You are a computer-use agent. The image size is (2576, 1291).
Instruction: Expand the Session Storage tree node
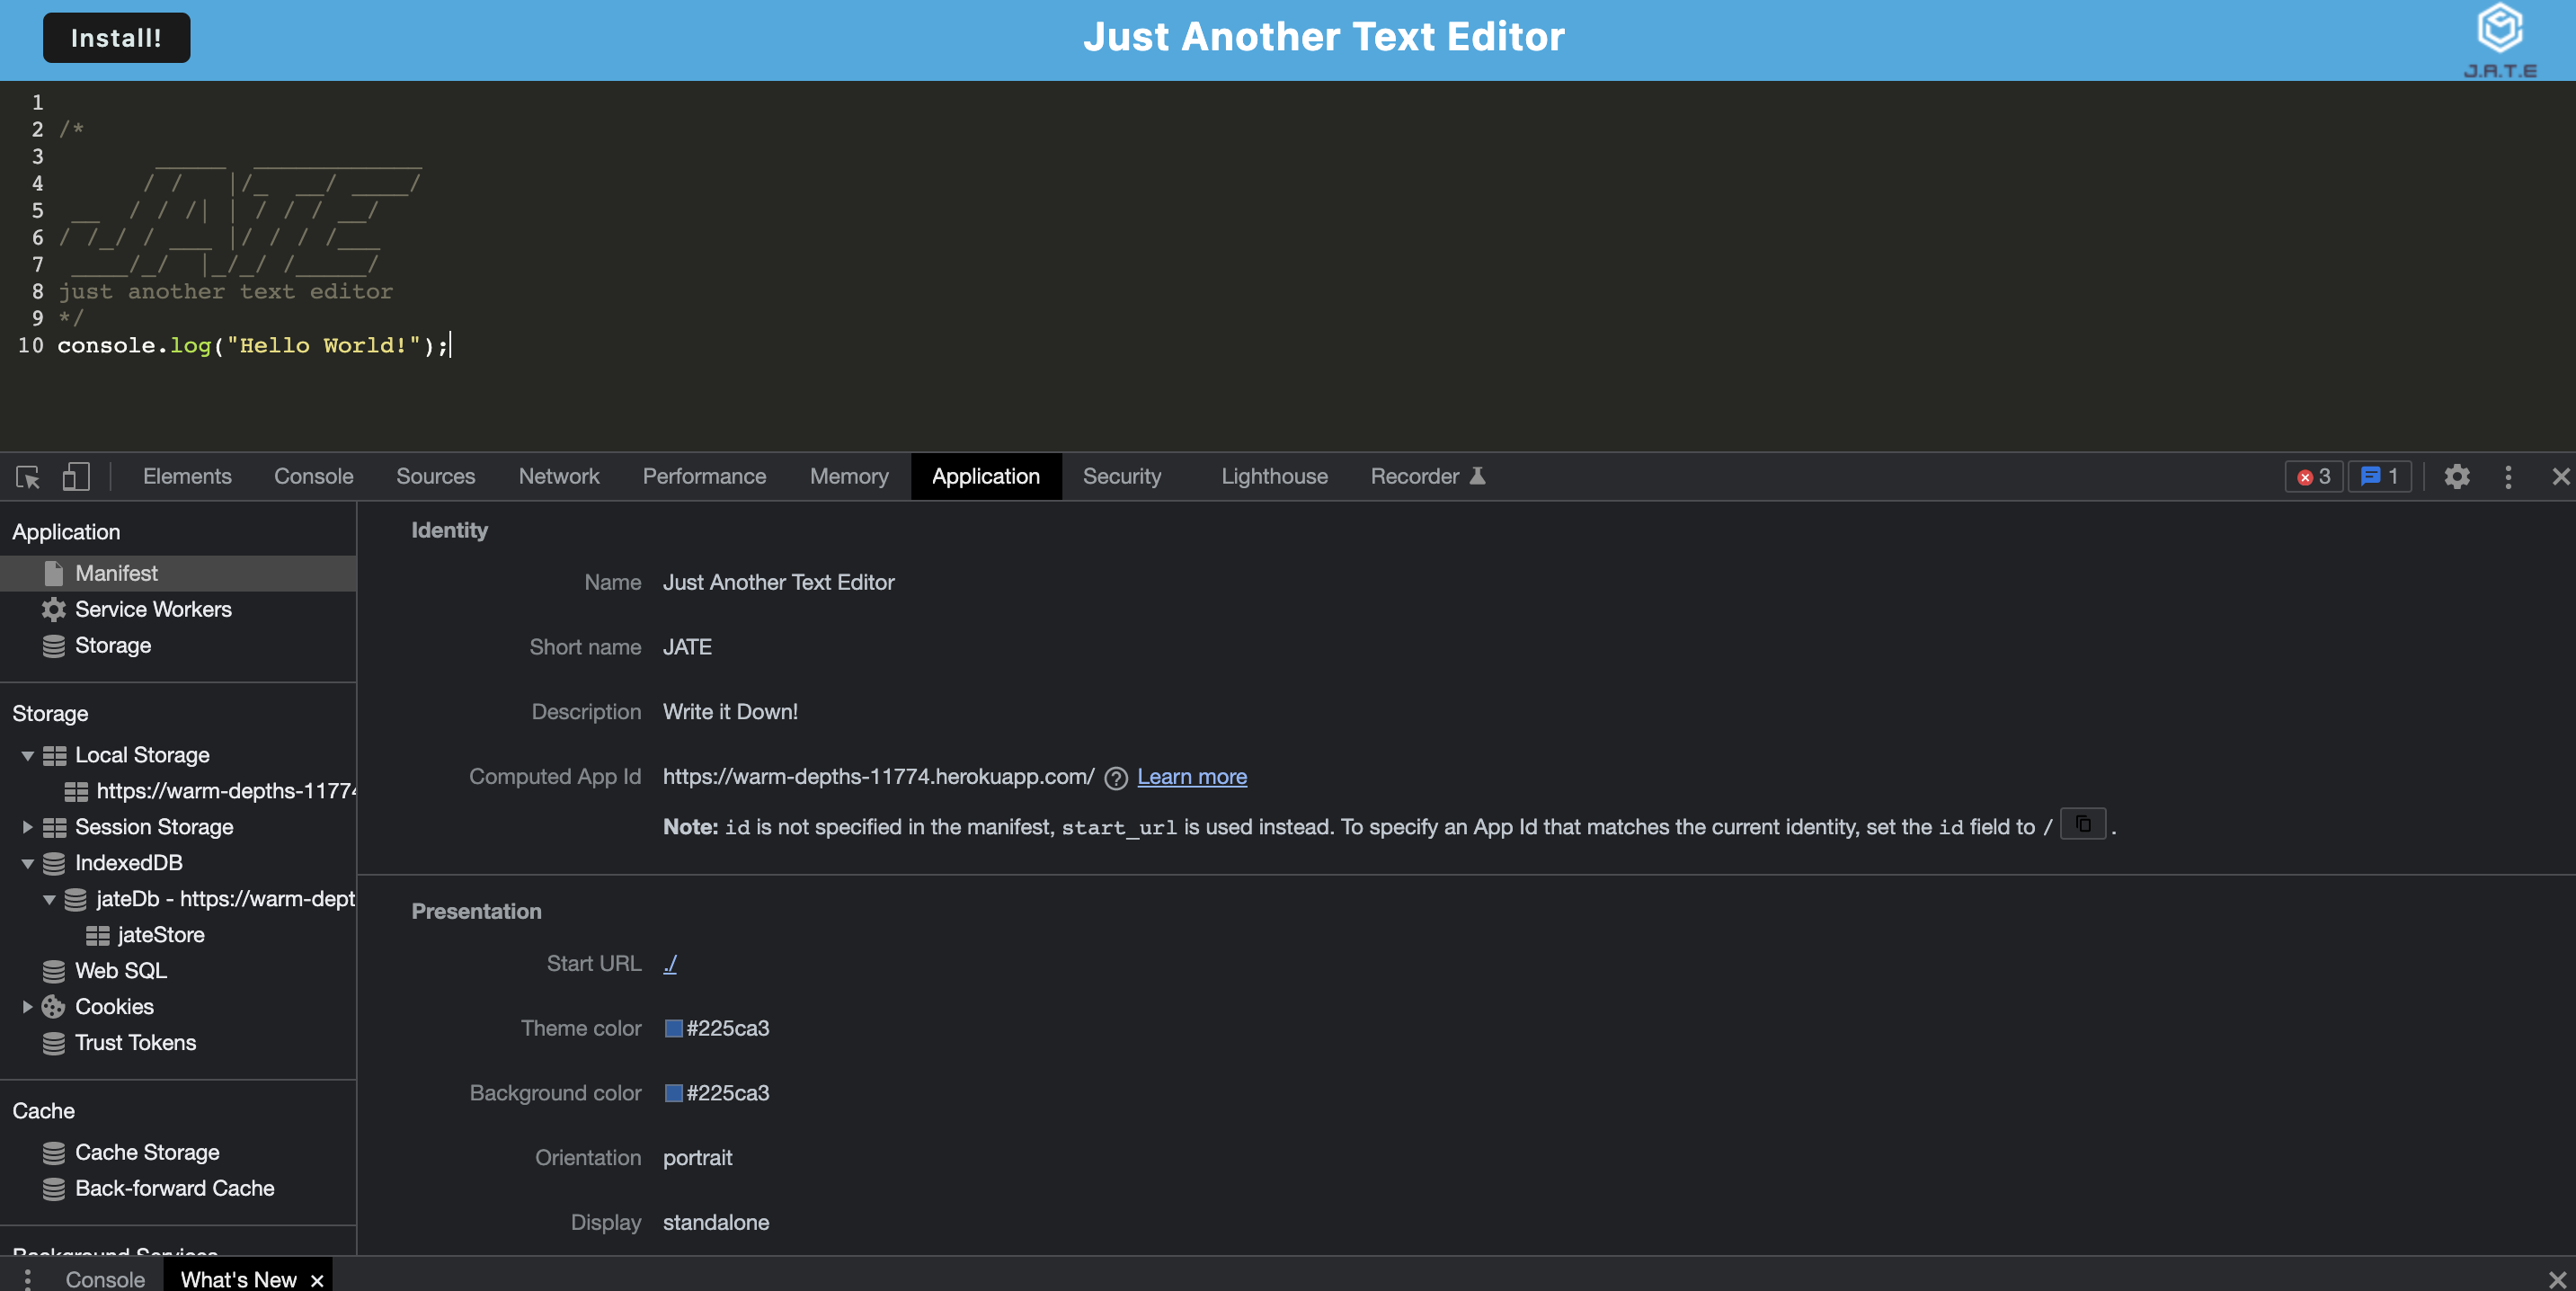click(x=28, y=827)
